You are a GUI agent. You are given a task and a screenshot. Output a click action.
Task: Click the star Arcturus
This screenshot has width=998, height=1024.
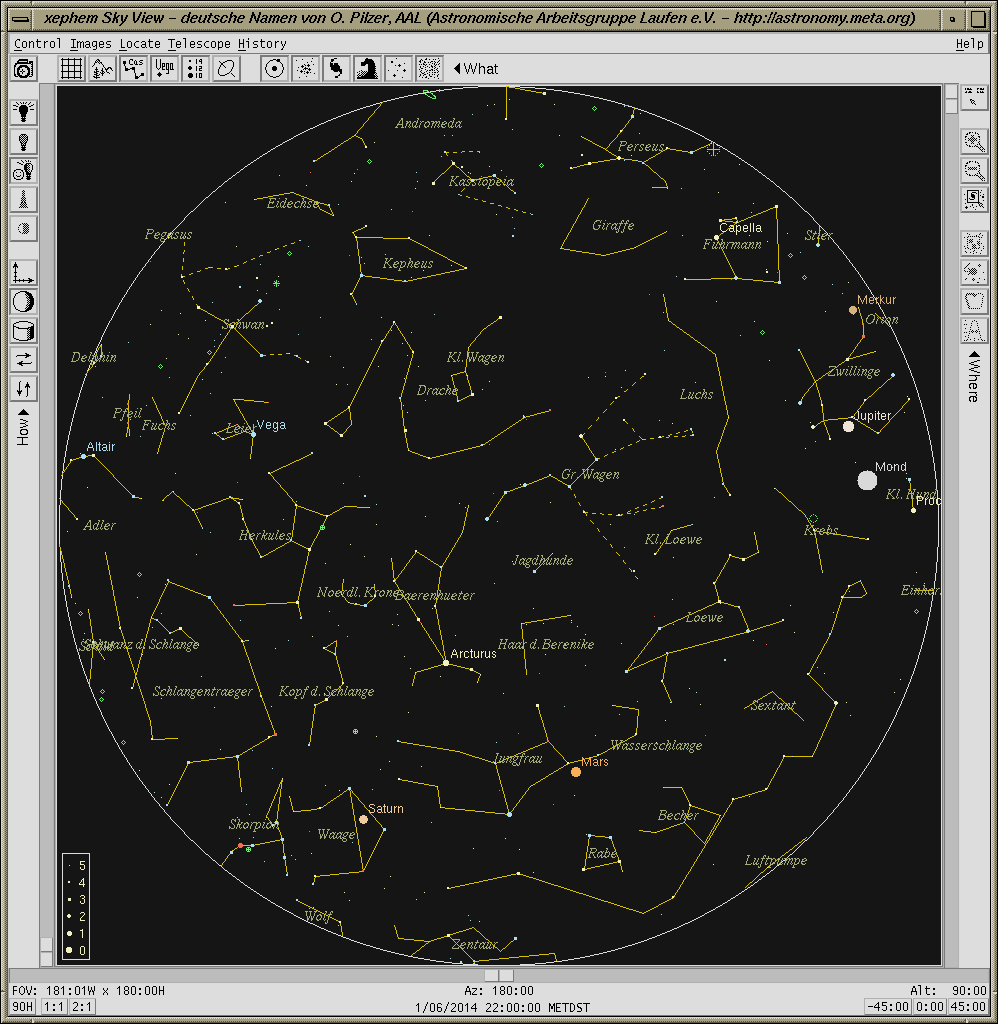(446, 663)
